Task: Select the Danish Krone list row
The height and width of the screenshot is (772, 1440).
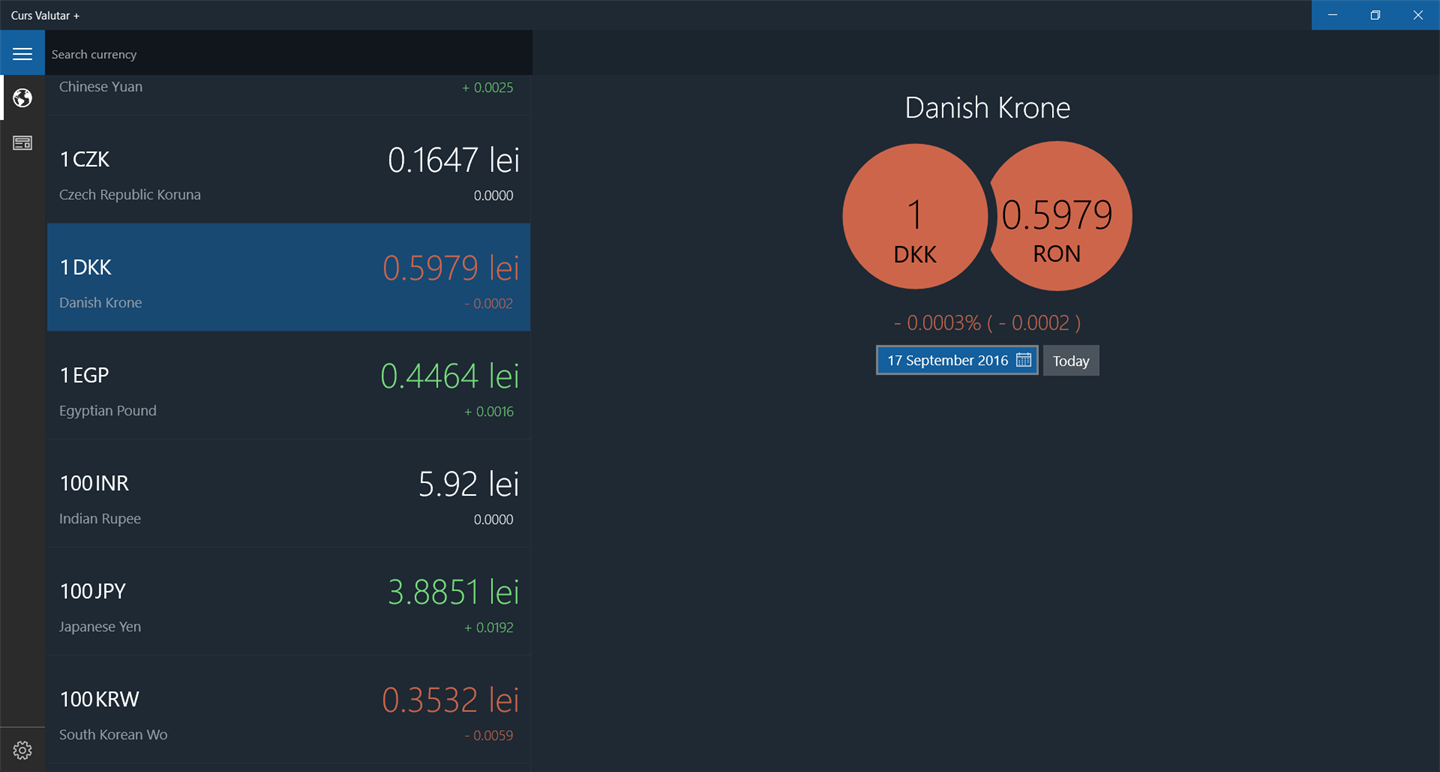Action: click(x=289, y=277)
